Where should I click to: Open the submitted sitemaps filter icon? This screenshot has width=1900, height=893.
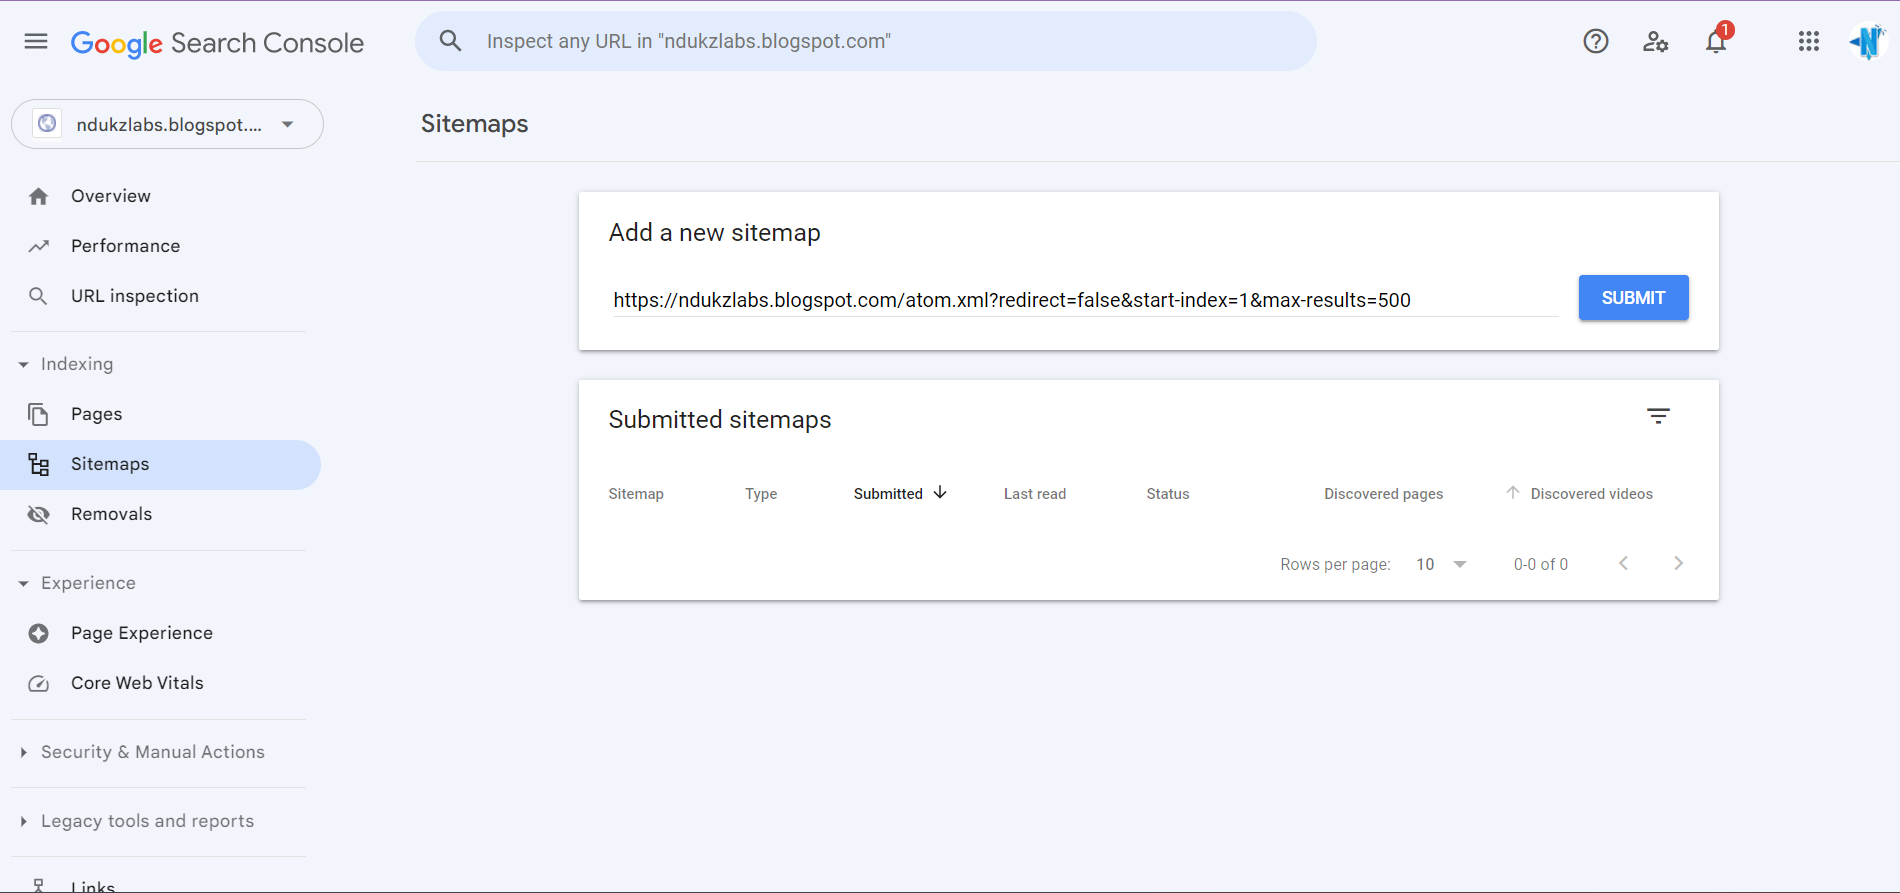coord(1658,416)
